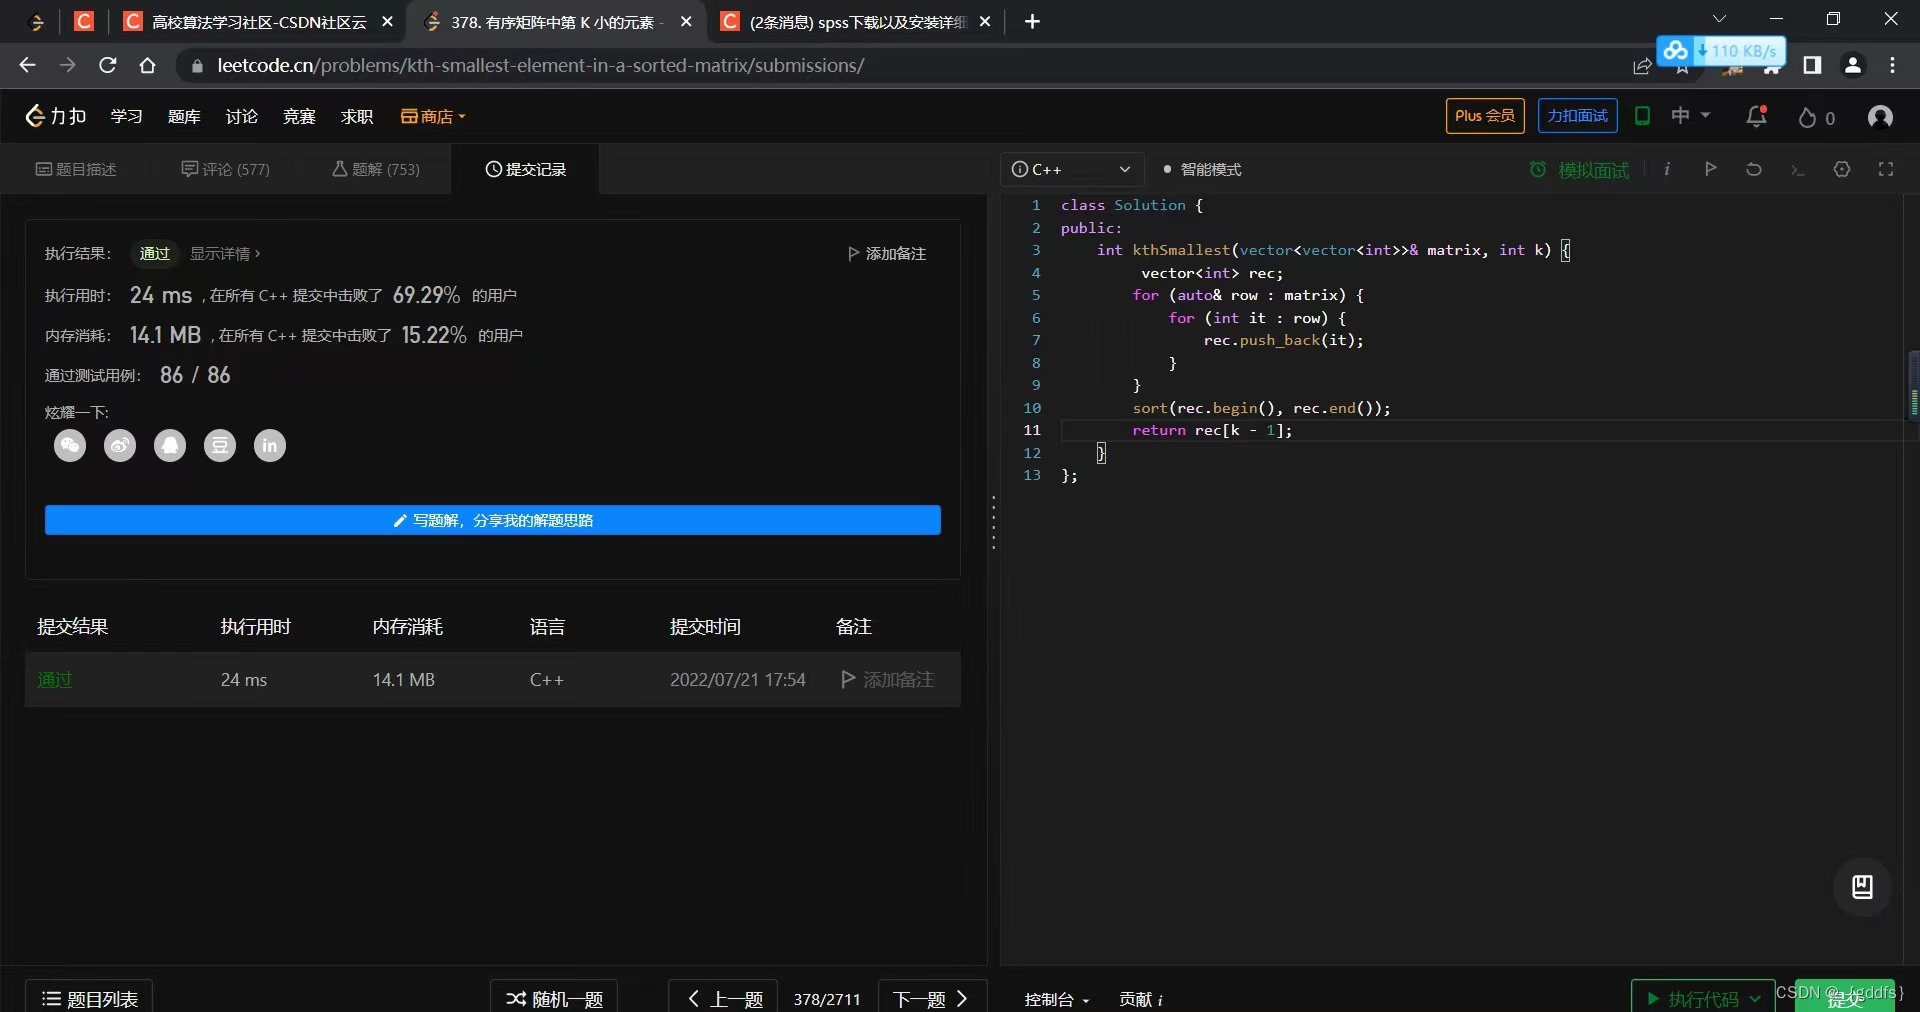Open the streak flame counter

pos(1816,118)
